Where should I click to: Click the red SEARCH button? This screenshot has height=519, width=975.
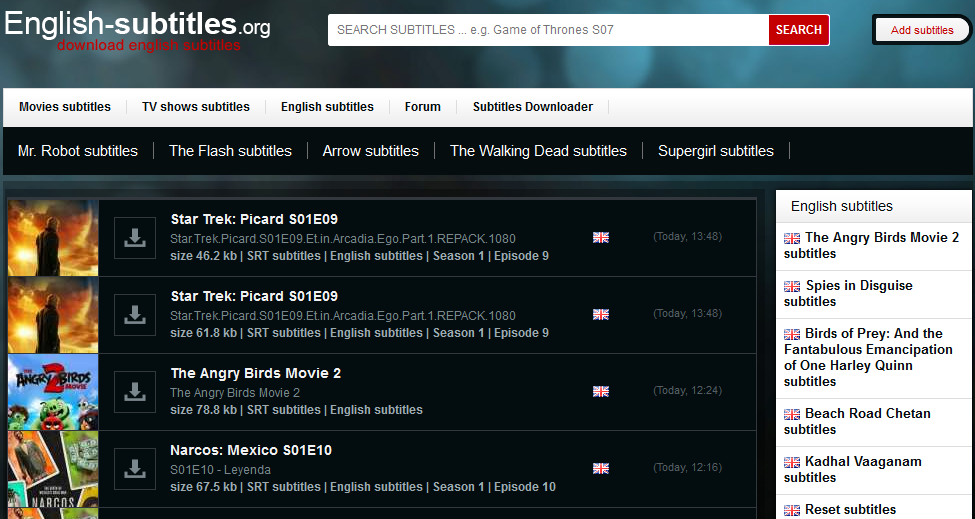[798, 30]
